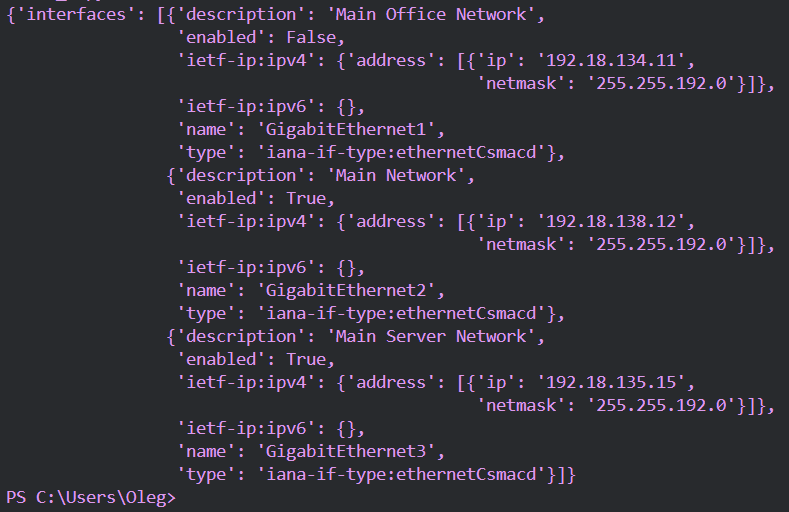Click the GigabitEthernet1 interface name
The width and height of the screenshot is (789, 512).
pos(346,130)
